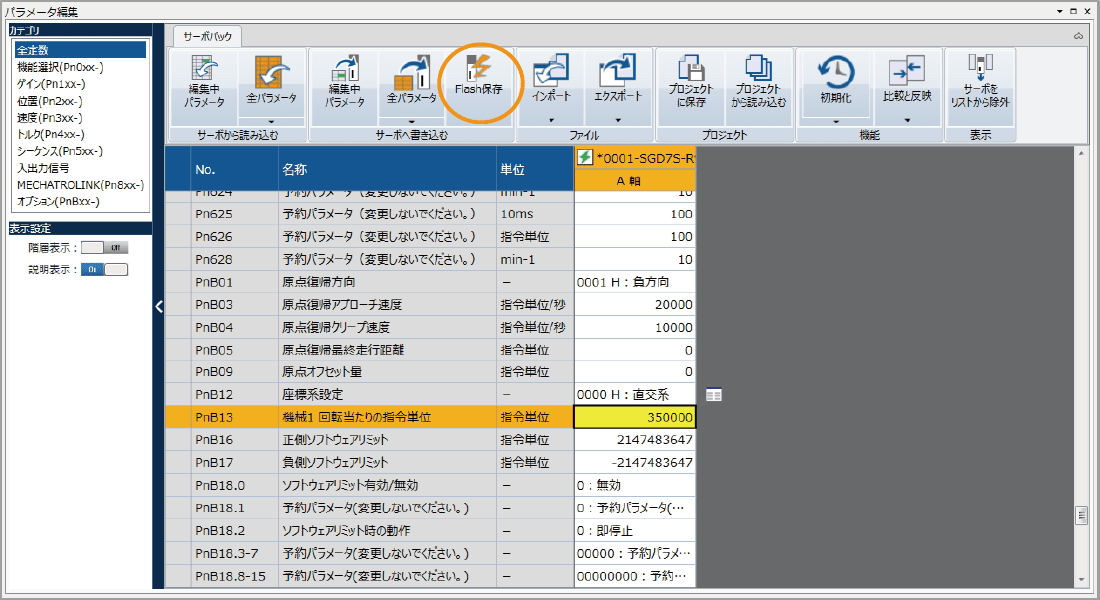Expand the 初期化 dropdown arrow
The image size is (1100, 600).
point(836,120)
